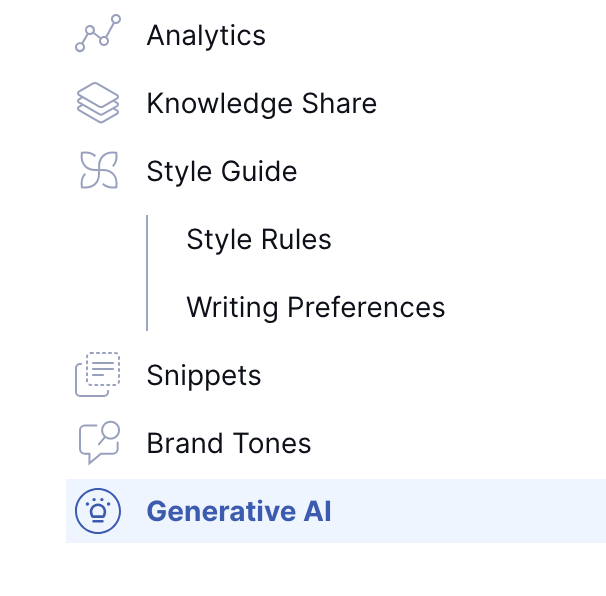Go to Knowledge Share
The width and height of the screenshot is (606, 596).
click(x=261, y=103)
